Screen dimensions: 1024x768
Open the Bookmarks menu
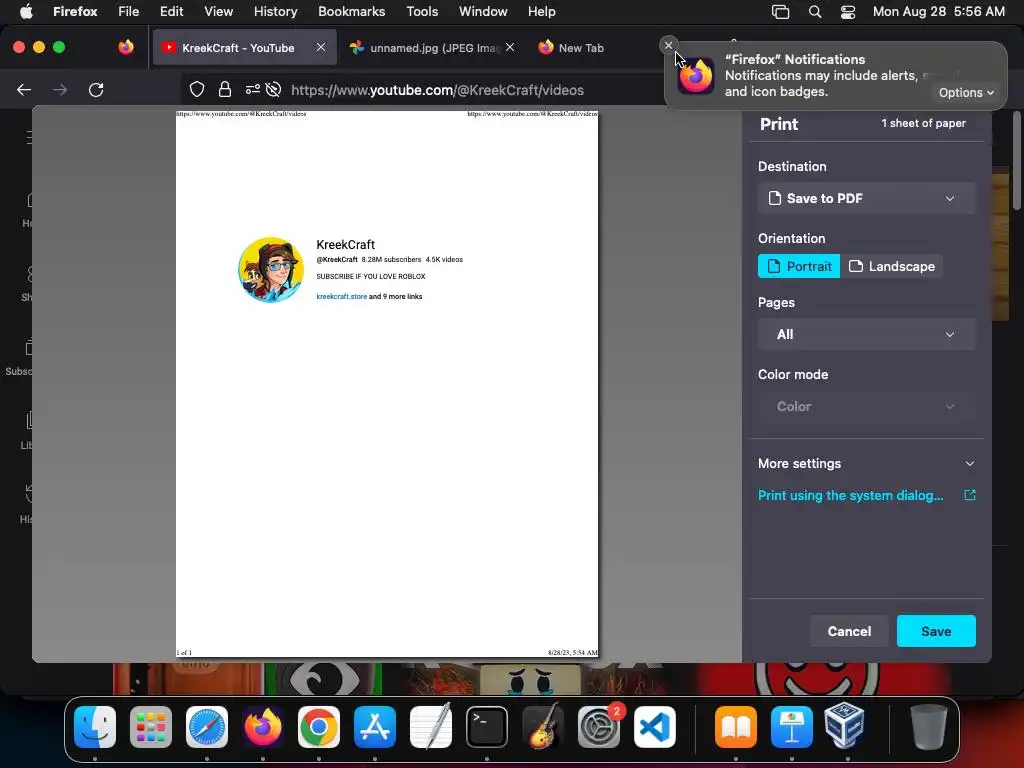tap(351, 12)
